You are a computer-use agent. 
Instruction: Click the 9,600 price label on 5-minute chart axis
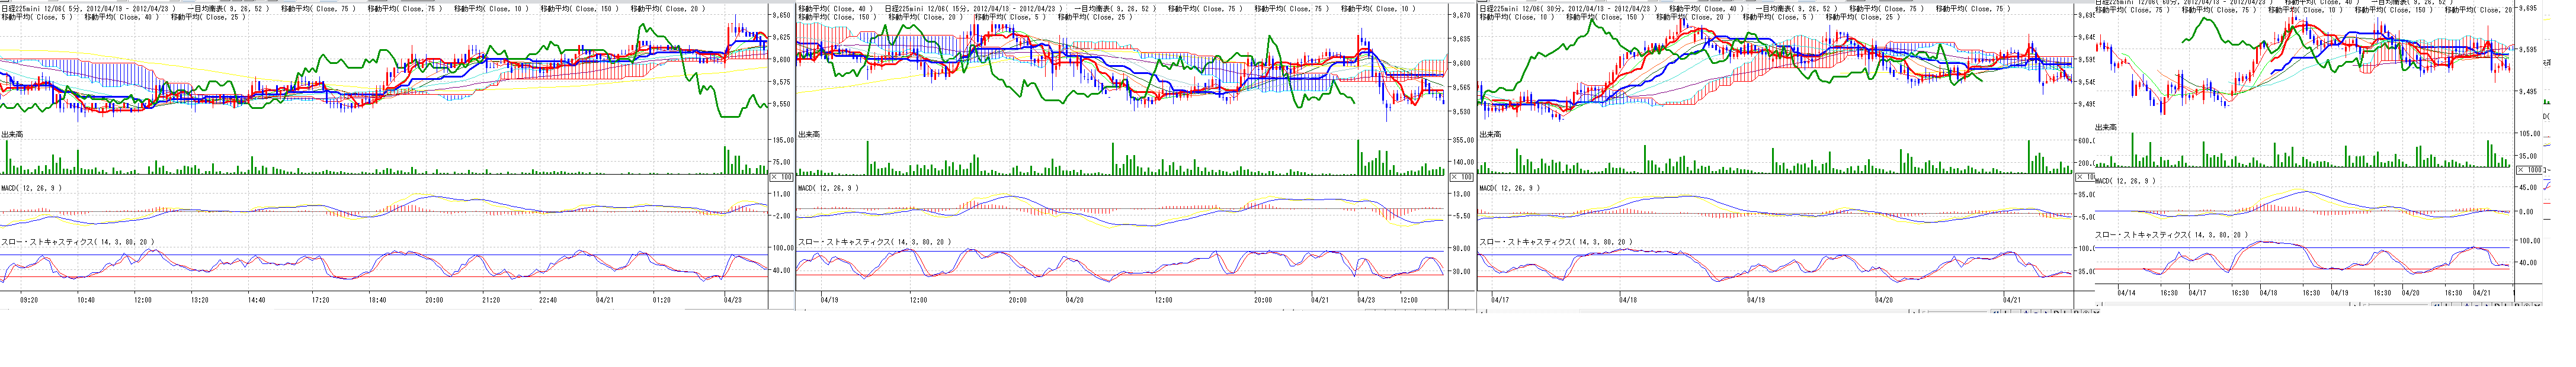781,59
